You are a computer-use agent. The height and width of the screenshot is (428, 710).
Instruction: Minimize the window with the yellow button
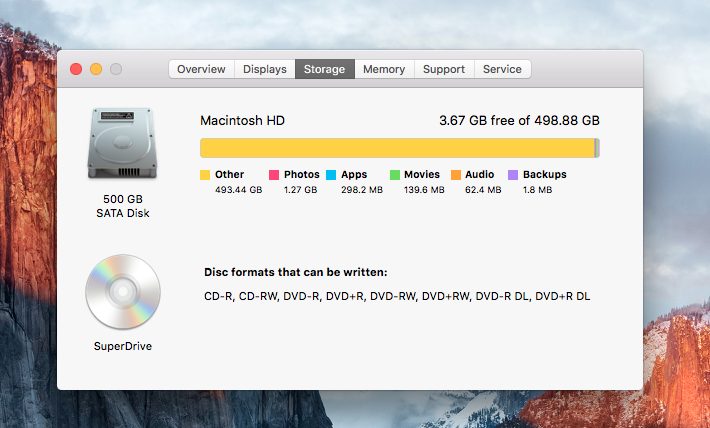pos(96,69)
